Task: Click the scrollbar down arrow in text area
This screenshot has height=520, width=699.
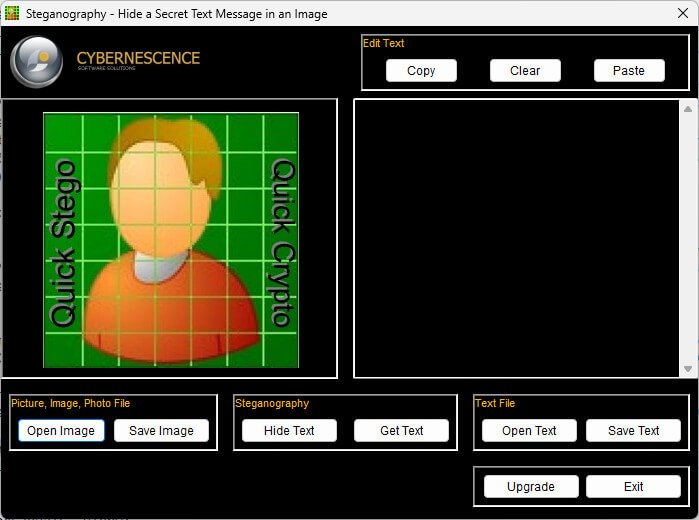Action: click(x=688, y=369)
